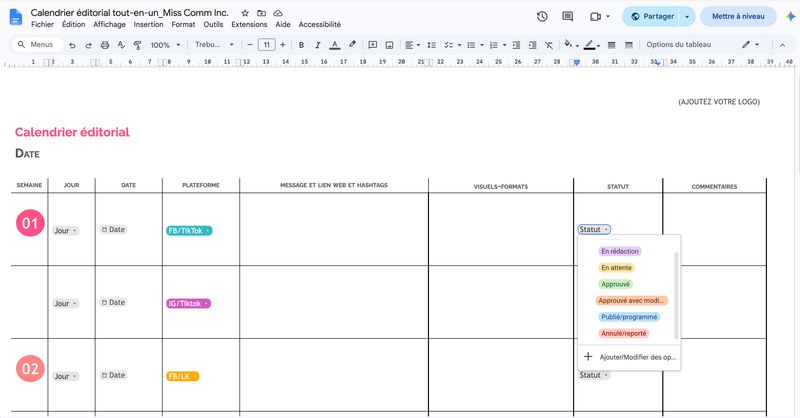The width and height of the screenshot is (800, 418).
Task: Open the zoom 100% dropdown
Action: (165, 45)
